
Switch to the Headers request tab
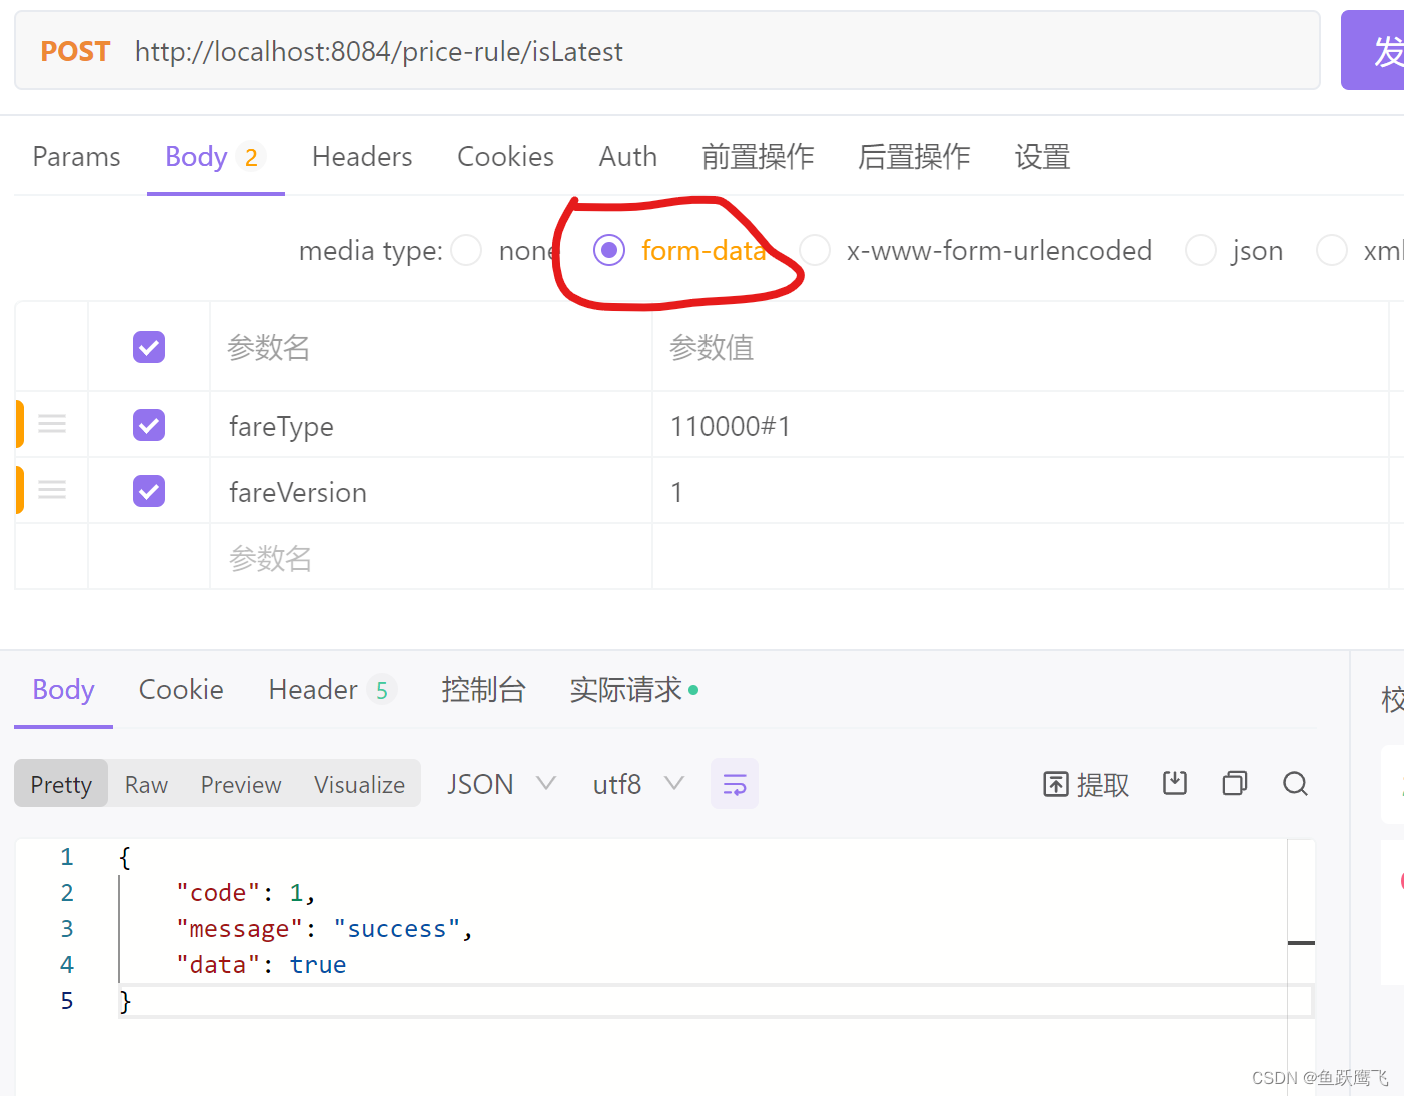[x=362, y=156]
